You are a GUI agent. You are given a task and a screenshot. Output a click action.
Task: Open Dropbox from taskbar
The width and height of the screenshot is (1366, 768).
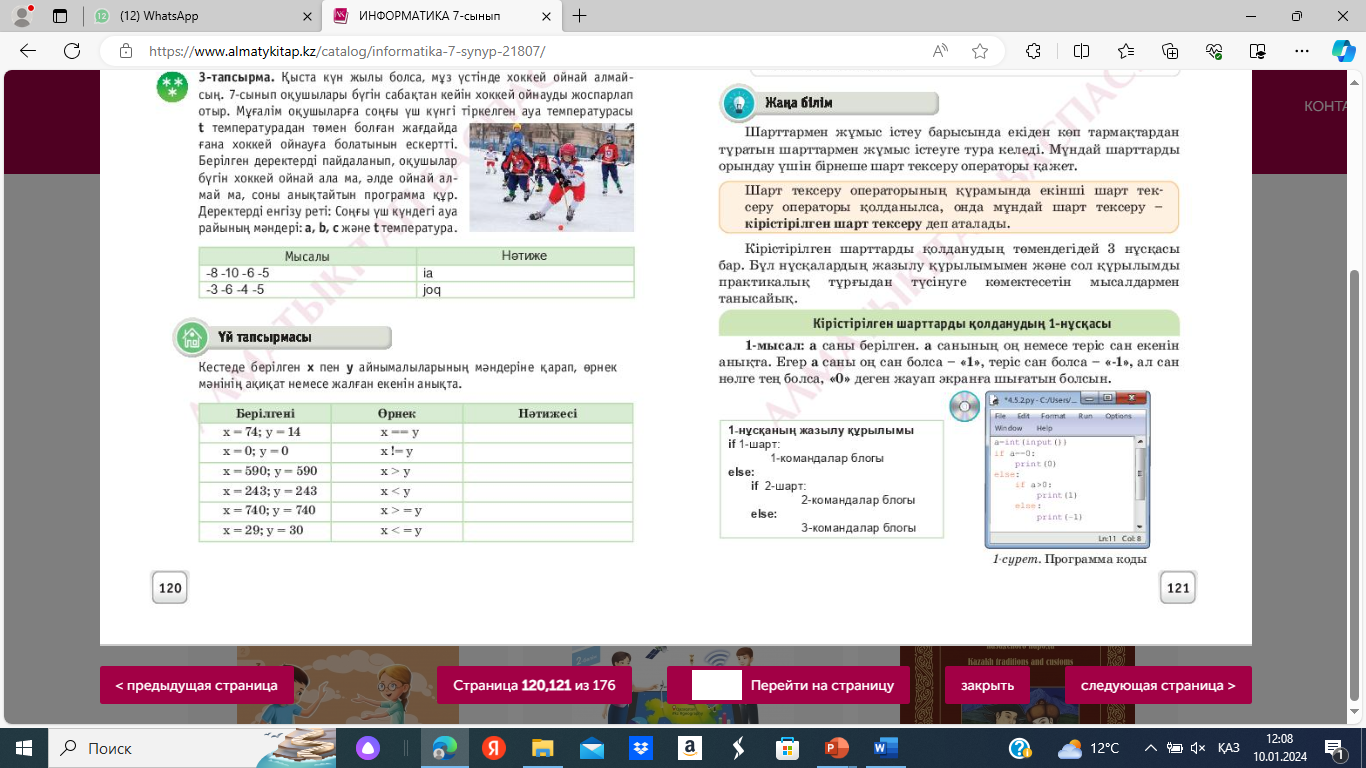[x=640, y=748]
